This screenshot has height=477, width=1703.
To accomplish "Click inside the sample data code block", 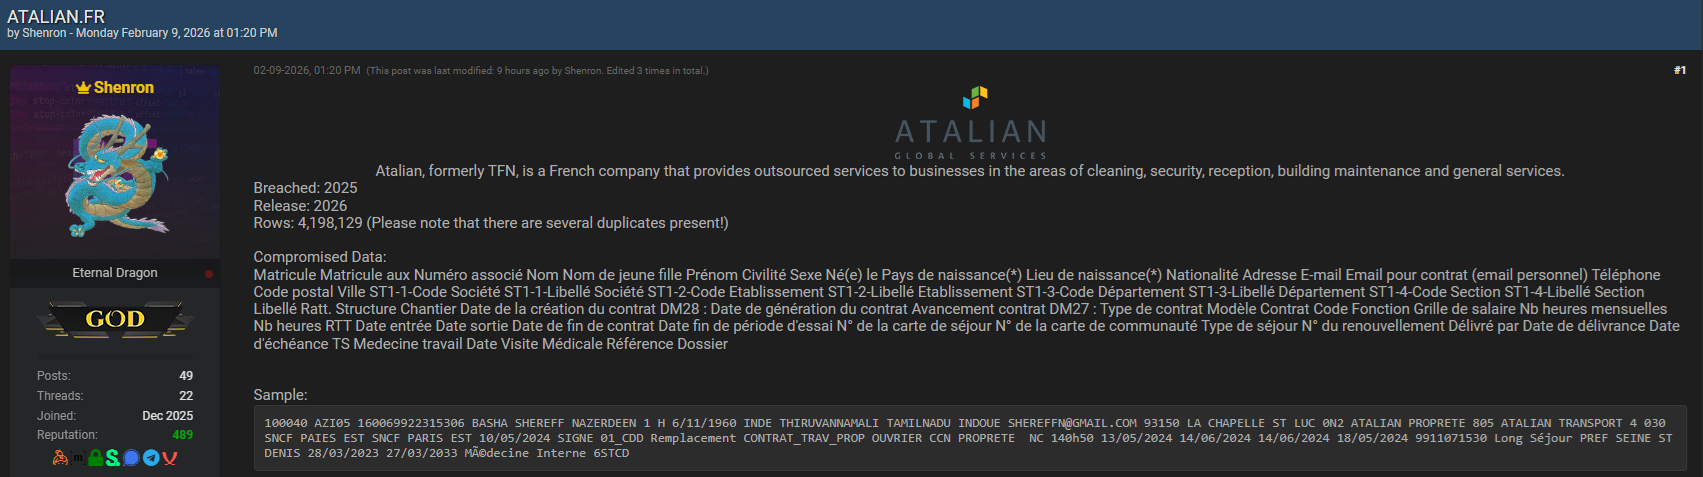I will 970,438.
